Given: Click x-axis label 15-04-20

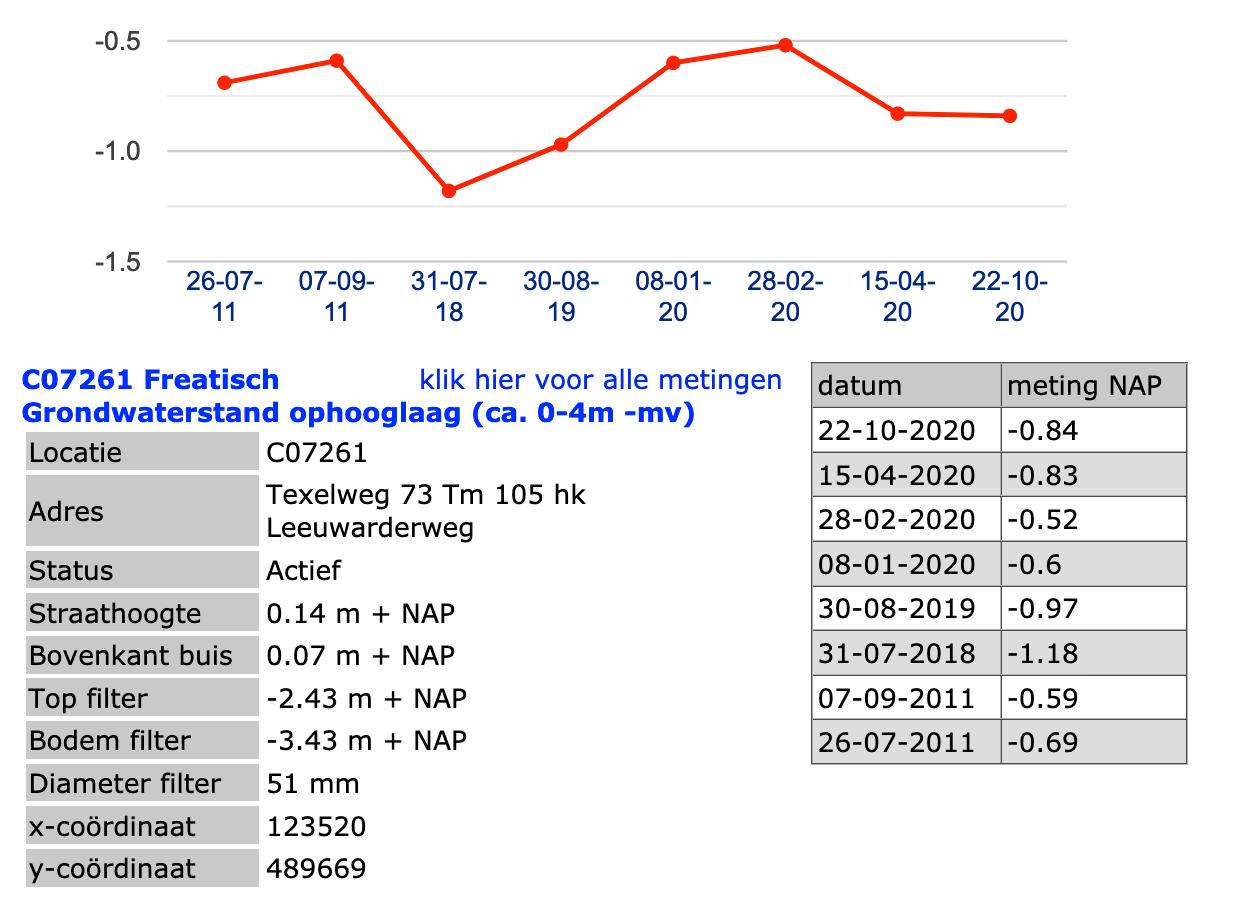Looking at the screenshot, I should (897, 297).
